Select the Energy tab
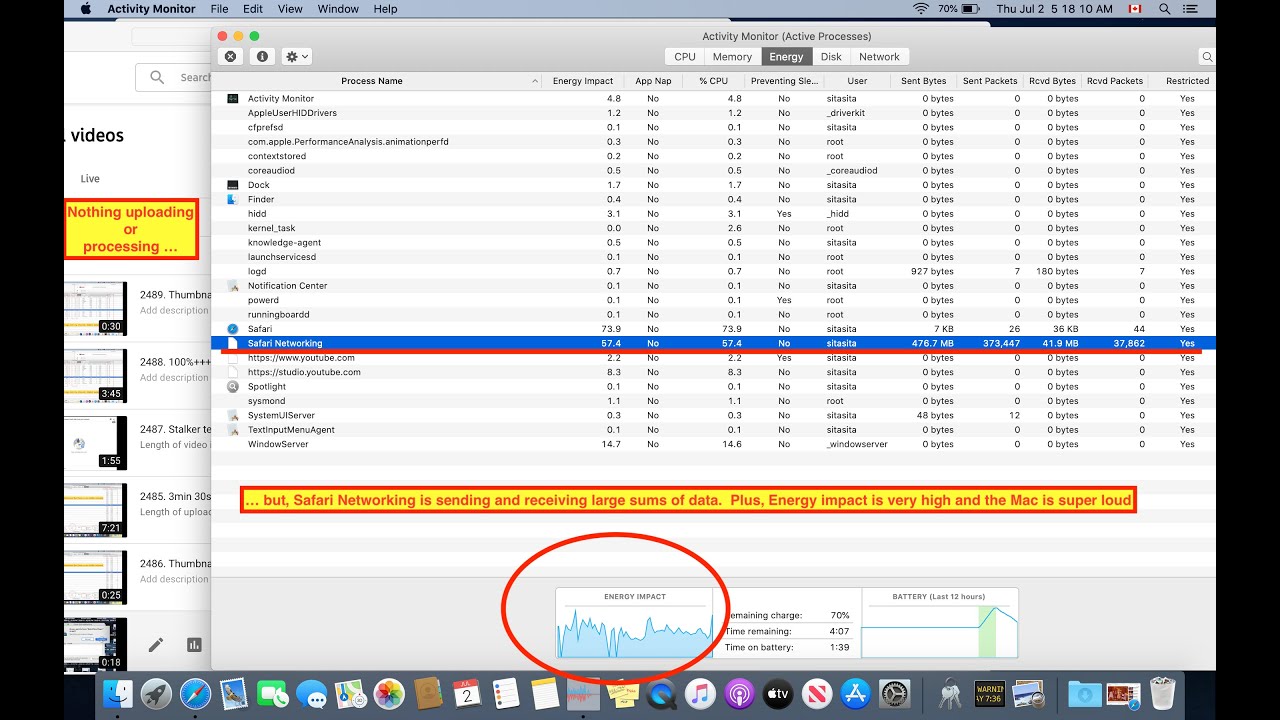 click(786, 57)
